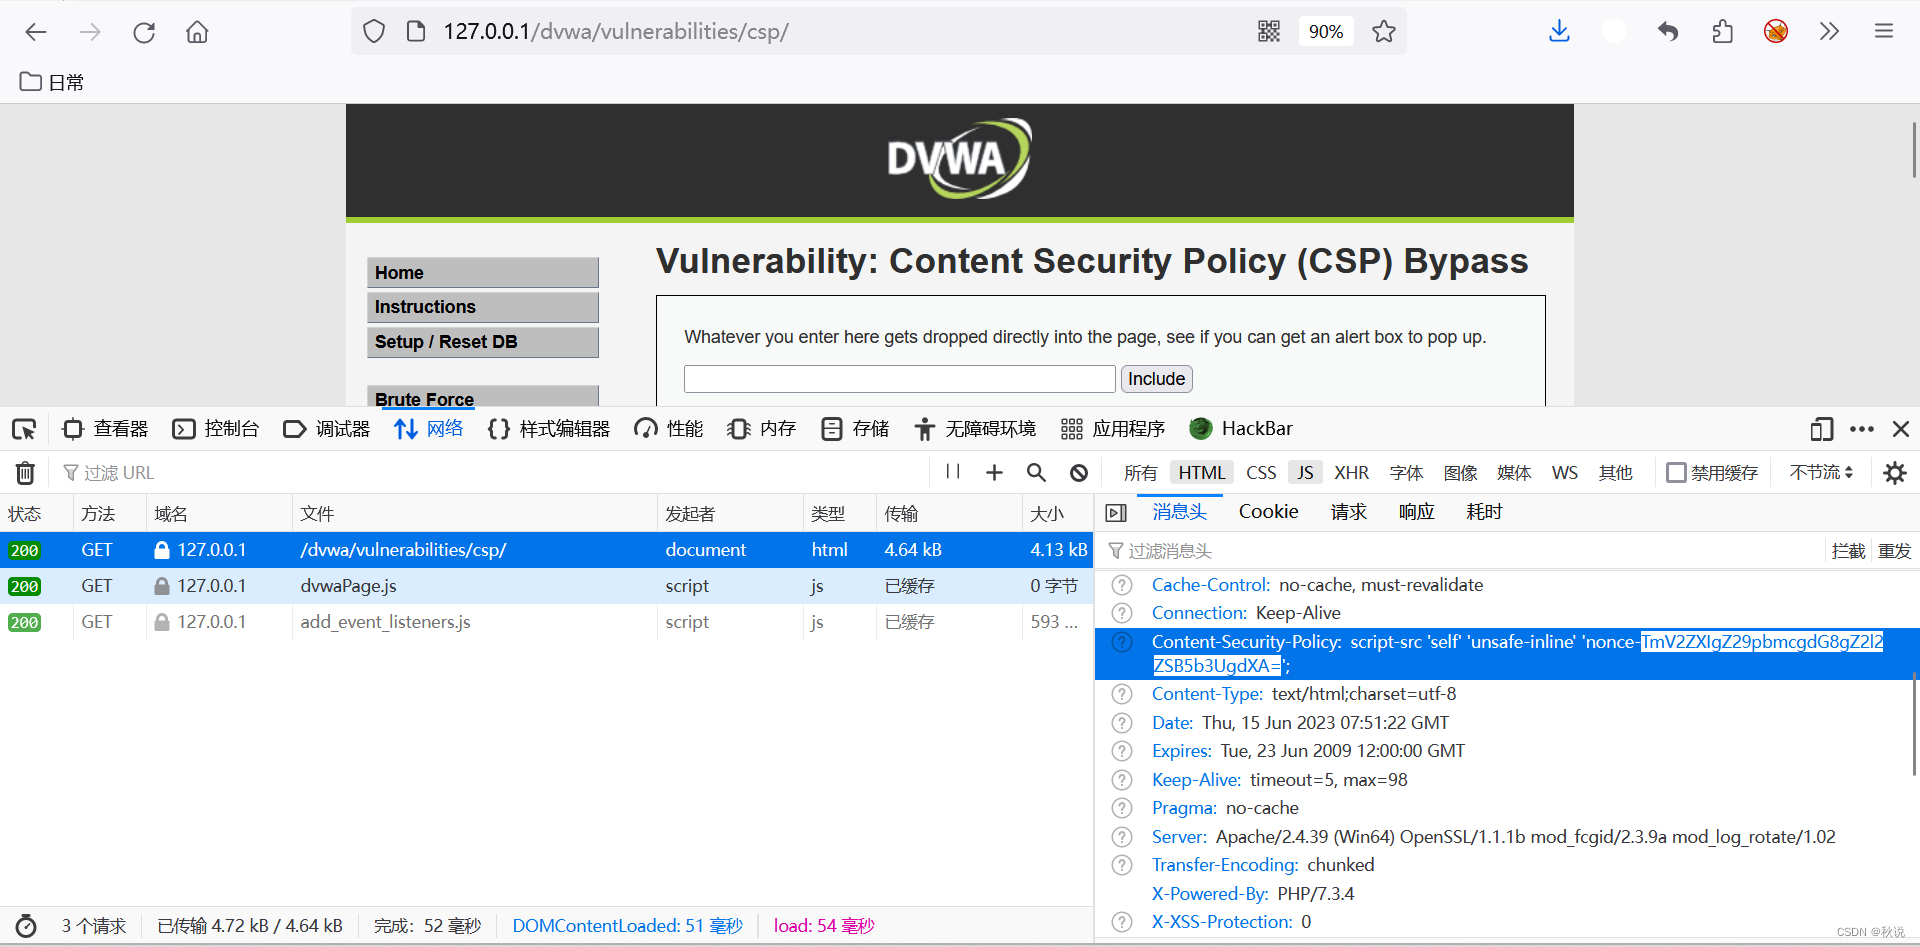Open the Home sidebar link

coord(483,273)
